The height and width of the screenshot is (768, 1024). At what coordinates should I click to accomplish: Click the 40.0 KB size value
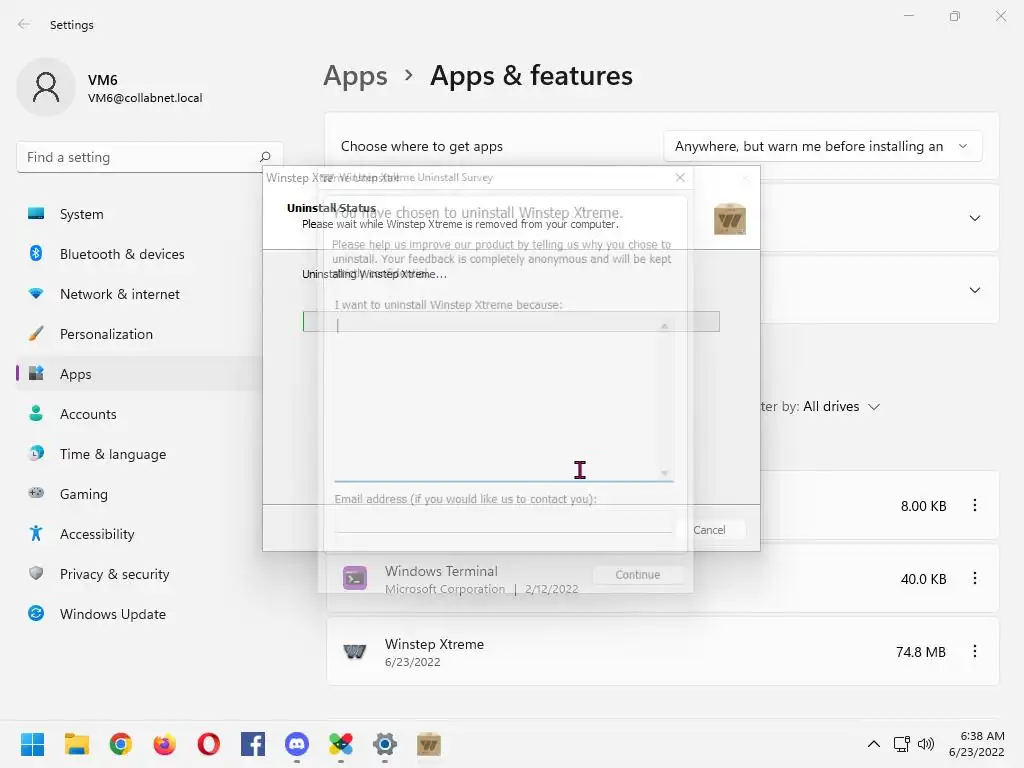(x=923, y=579)
